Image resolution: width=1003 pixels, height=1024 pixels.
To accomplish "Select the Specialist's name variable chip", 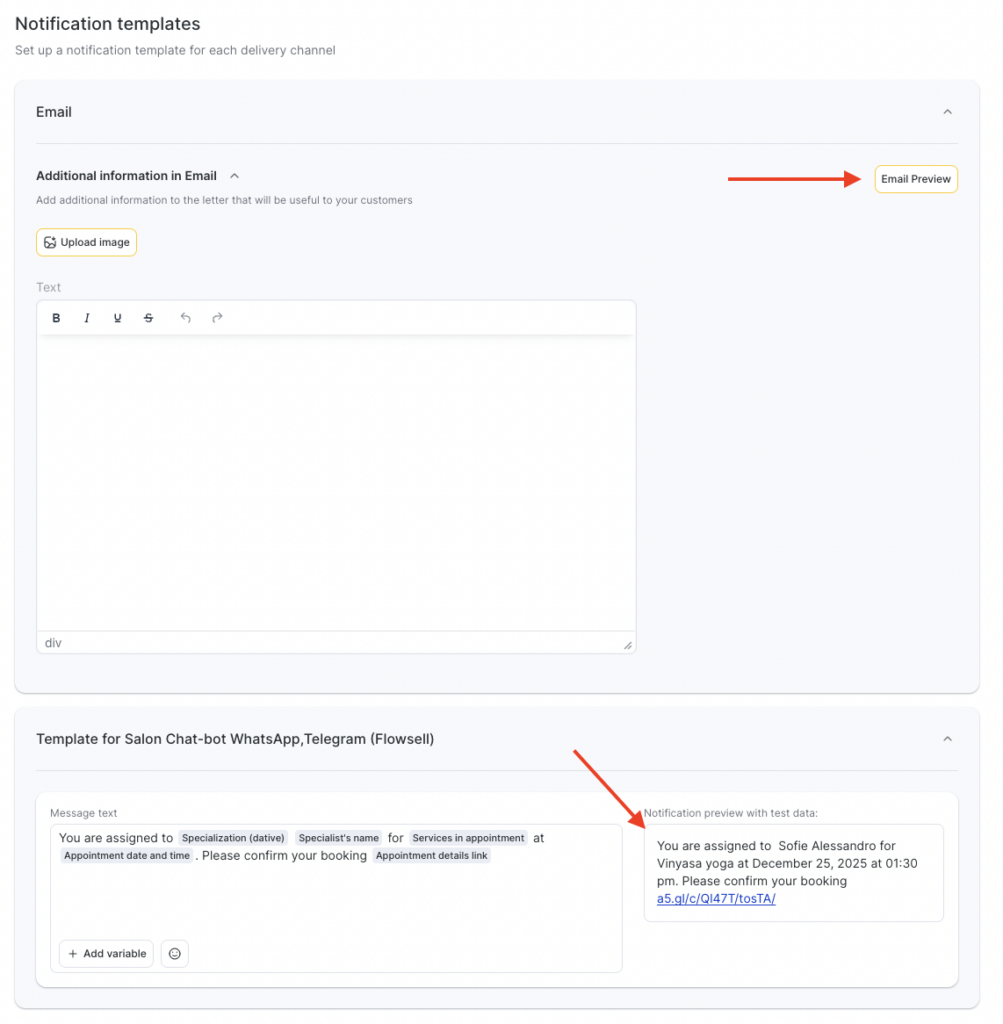I will pos(338,838).
